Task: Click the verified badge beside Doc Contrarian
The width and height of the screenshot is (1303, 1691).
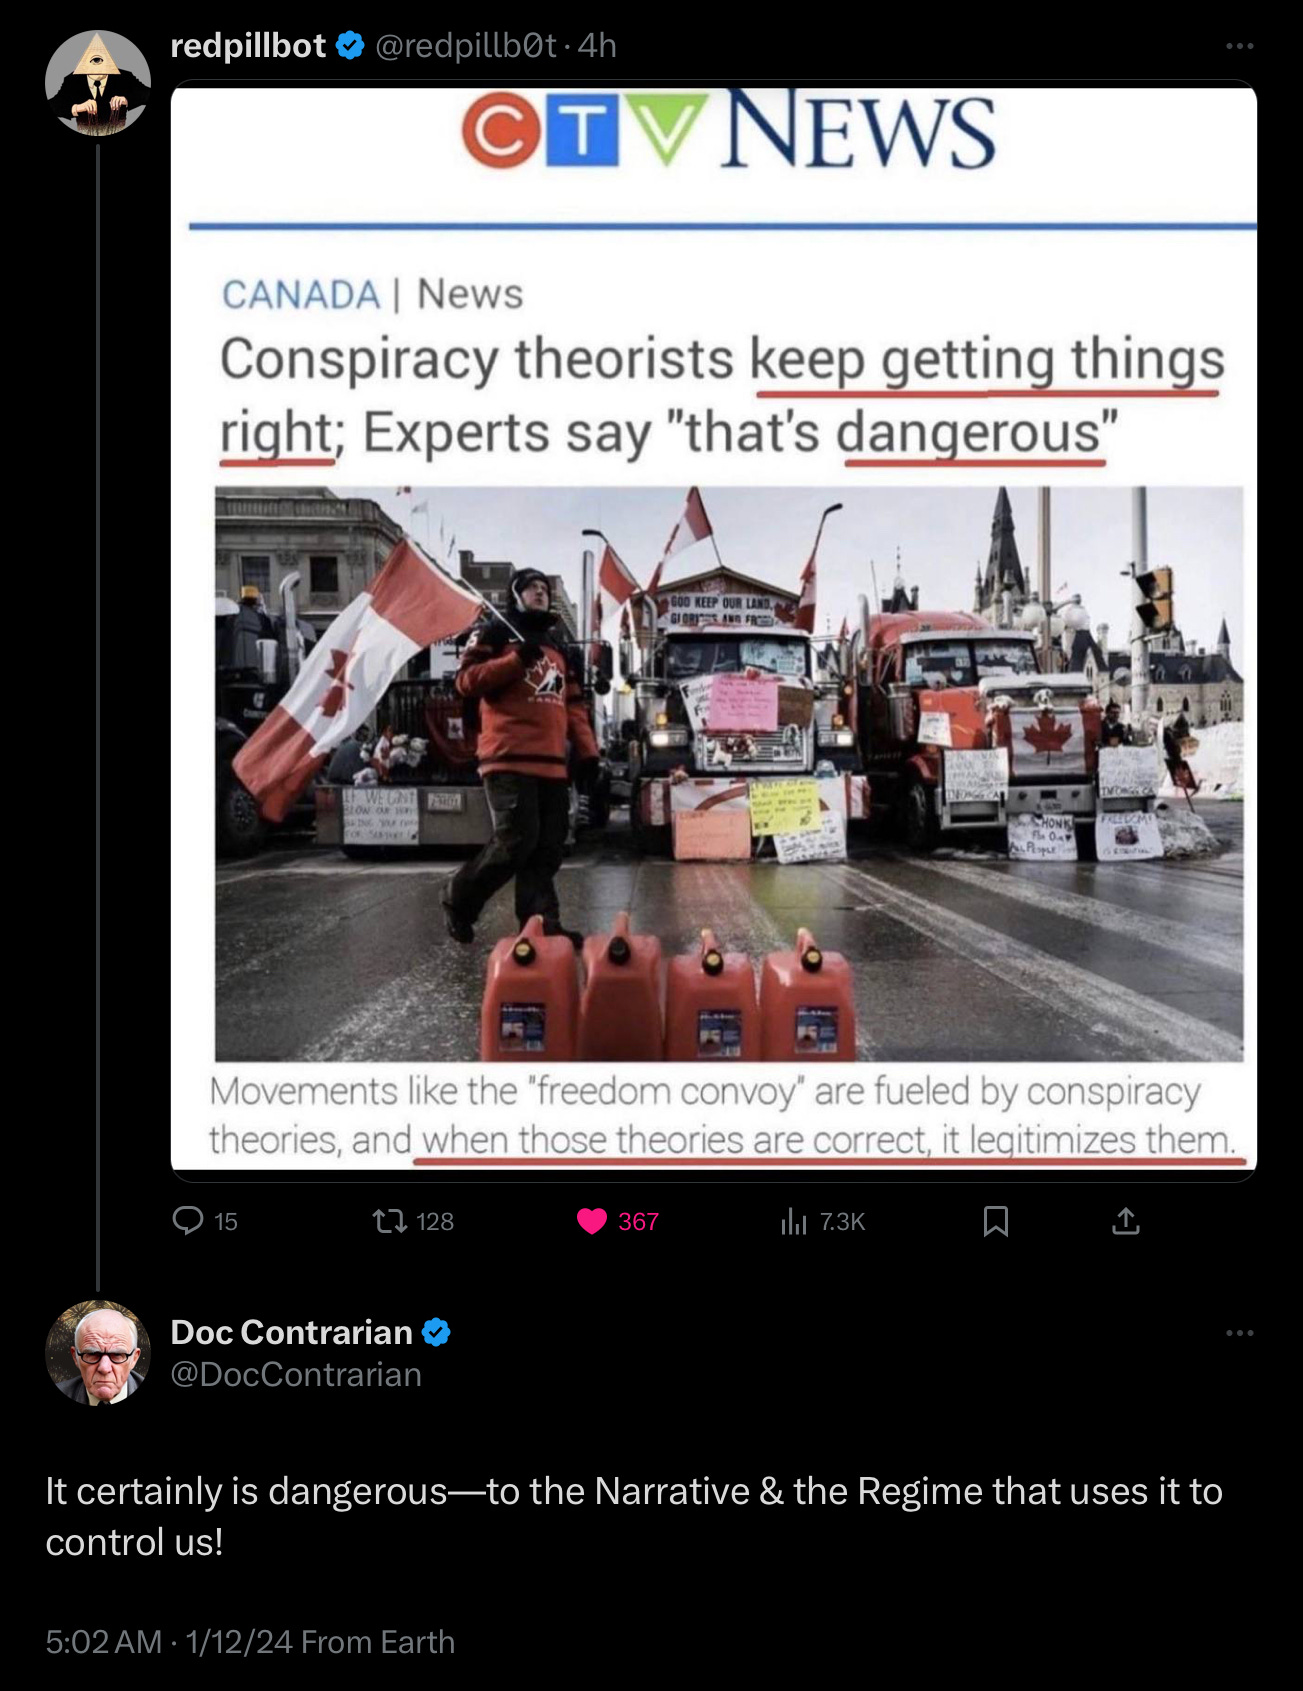Action: (436, 1332)
